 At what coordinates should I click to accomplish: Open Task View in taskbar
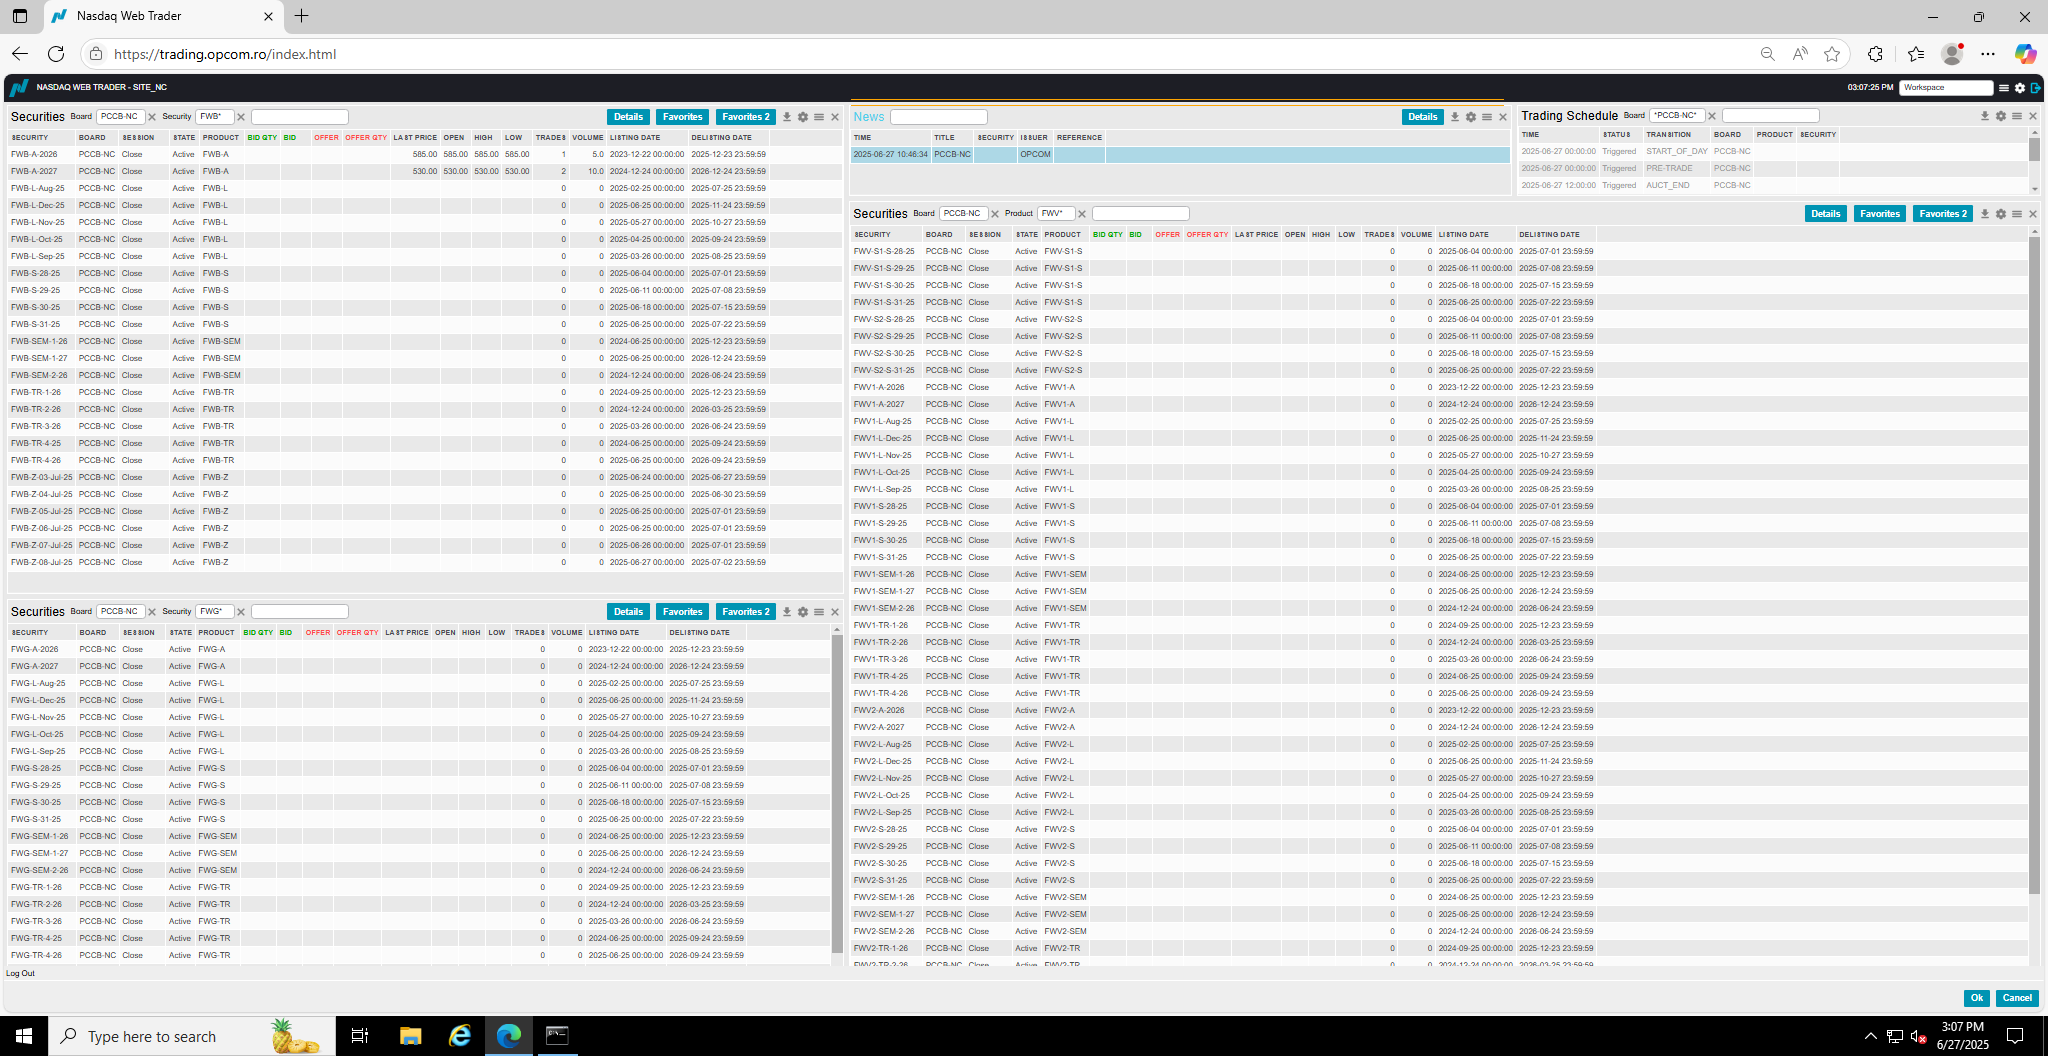tap(360, 1036)
